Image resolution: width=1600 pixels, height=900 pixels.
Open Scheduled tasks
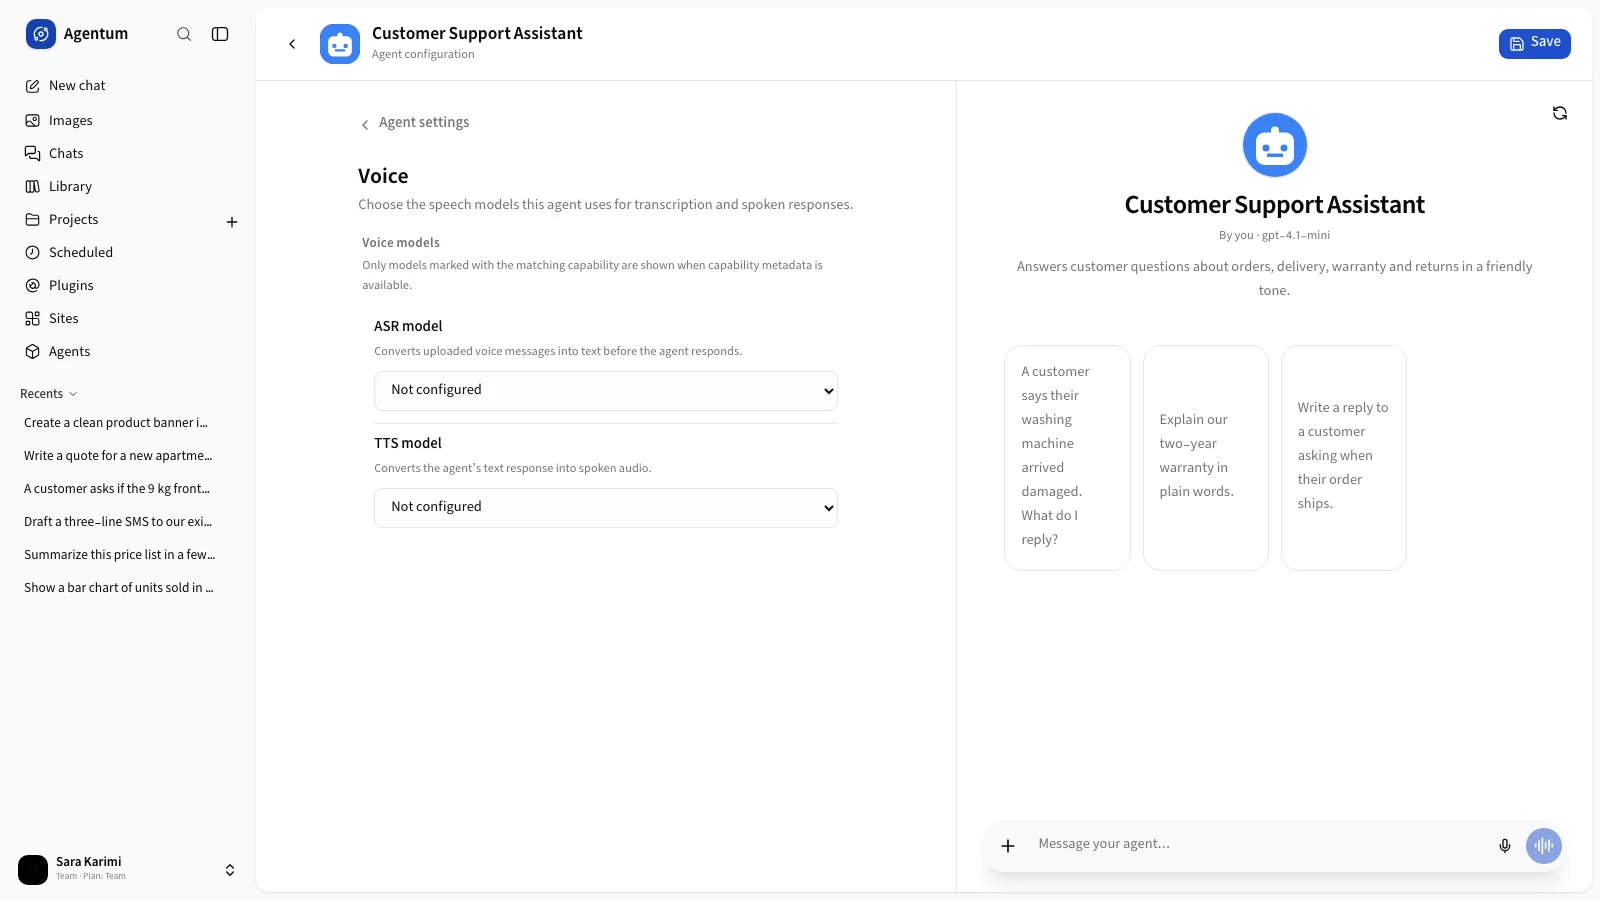128,252
